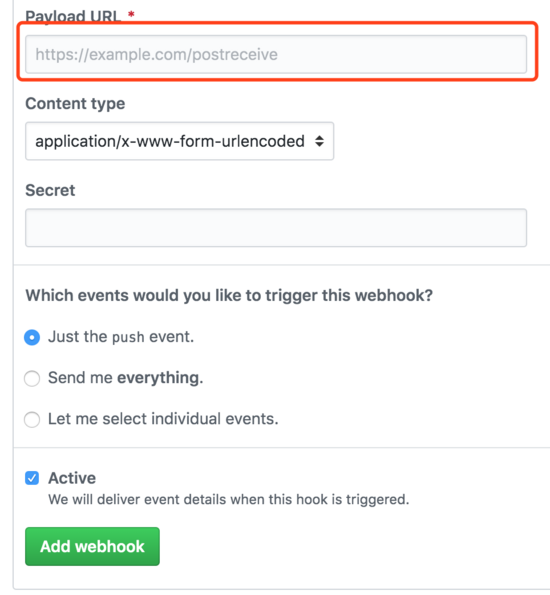Select the 'Just the push event' radio button
The height and width of the screenshot is (595, 550).
point(32,337)
